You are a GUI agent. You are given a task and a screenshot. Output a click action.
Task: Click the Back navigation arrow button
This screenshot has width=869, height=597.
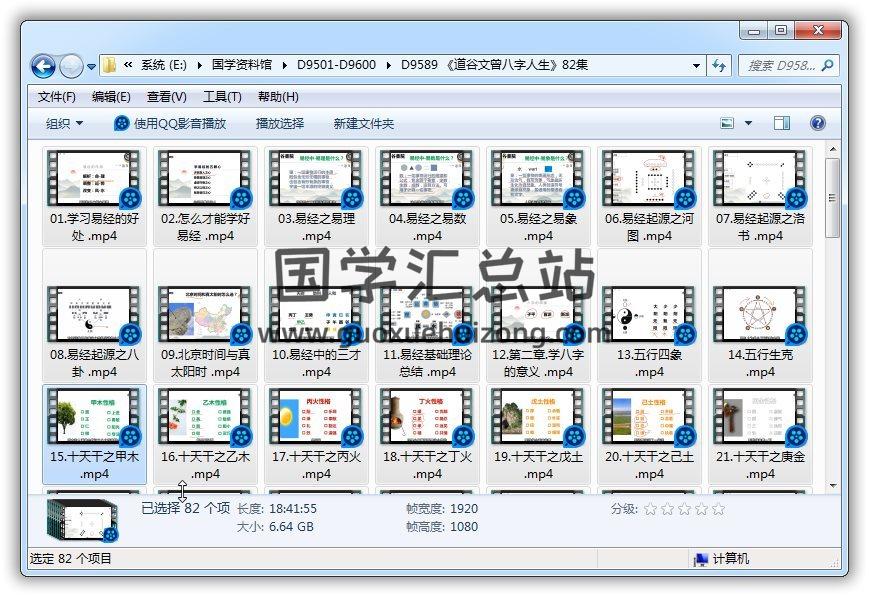point(43,67)
